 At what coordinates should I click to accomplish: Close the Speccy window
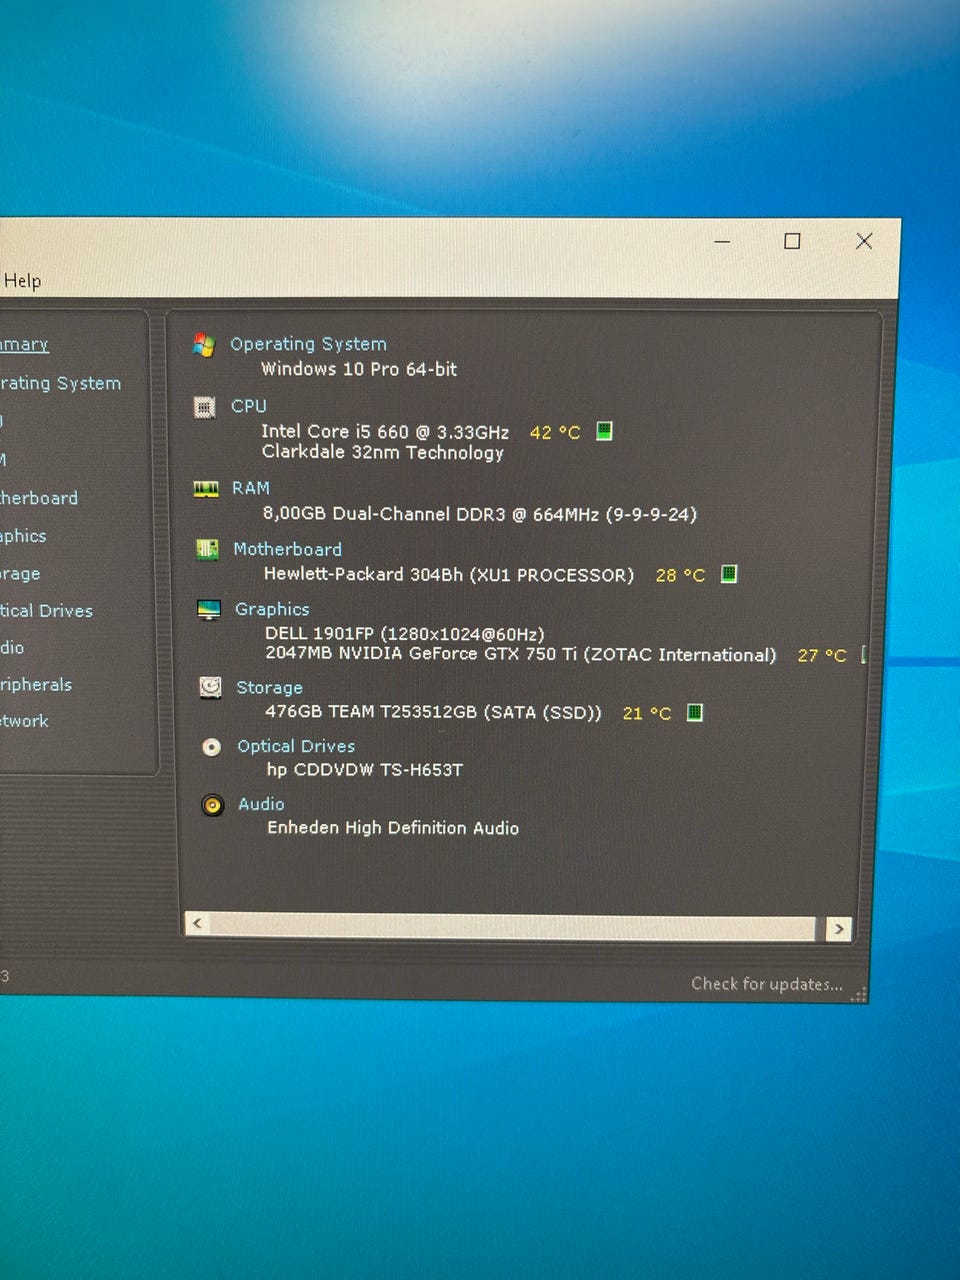[x=864, y=241]
